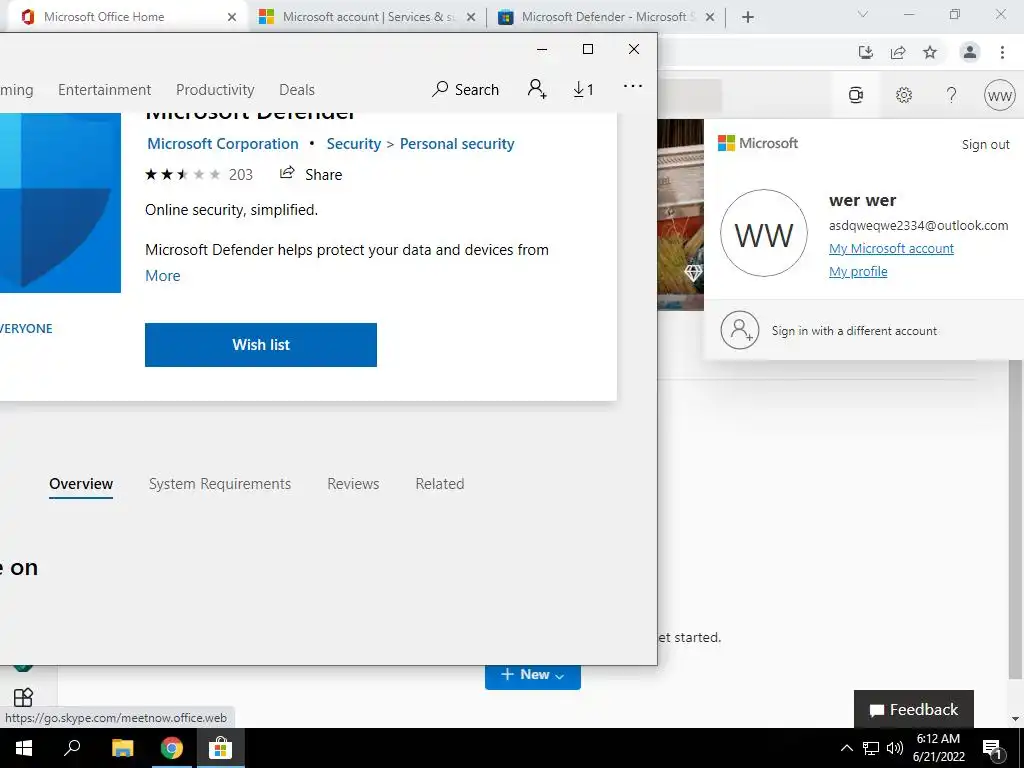The height and width of the screenshot is (768, 1024).
Task: Open the notification center
Action: coord(993,748)
